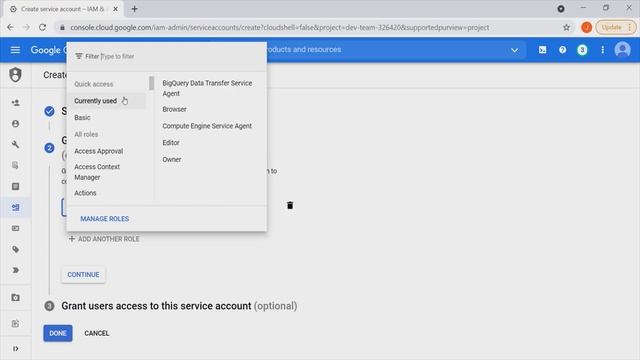Open the main navigation hamburger menu
The width and height of the screenshot is (640, 360).
[x=15, y=50]
